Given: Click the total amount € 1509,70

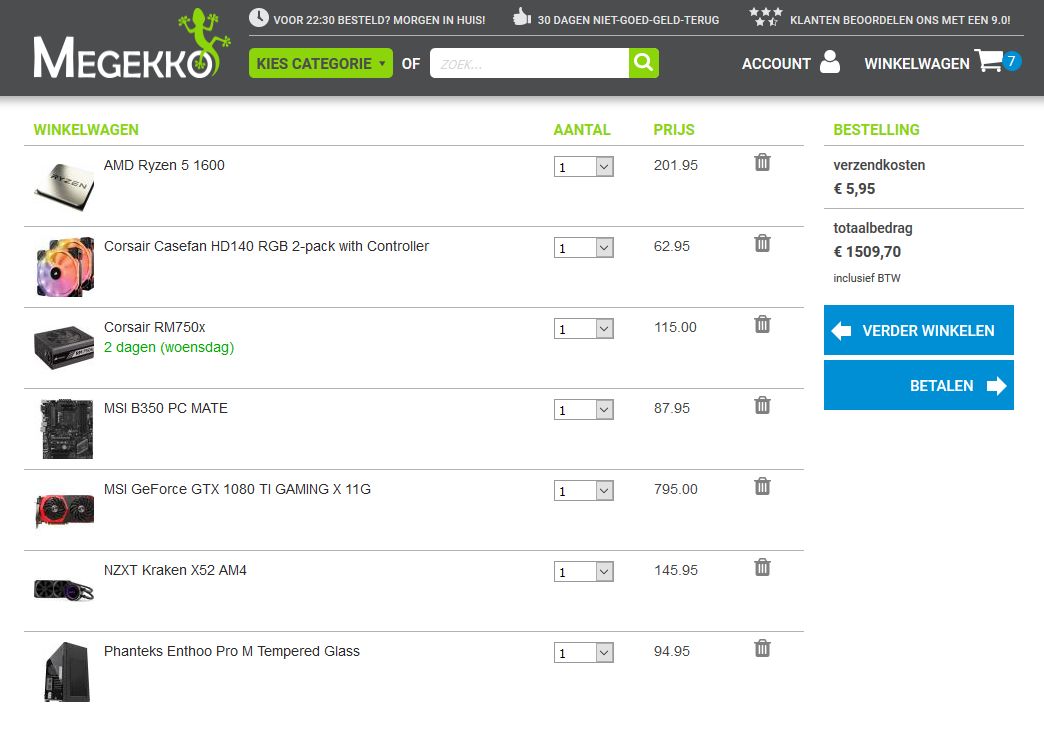Looking at the screenshot, I should [x=867, y=252].
